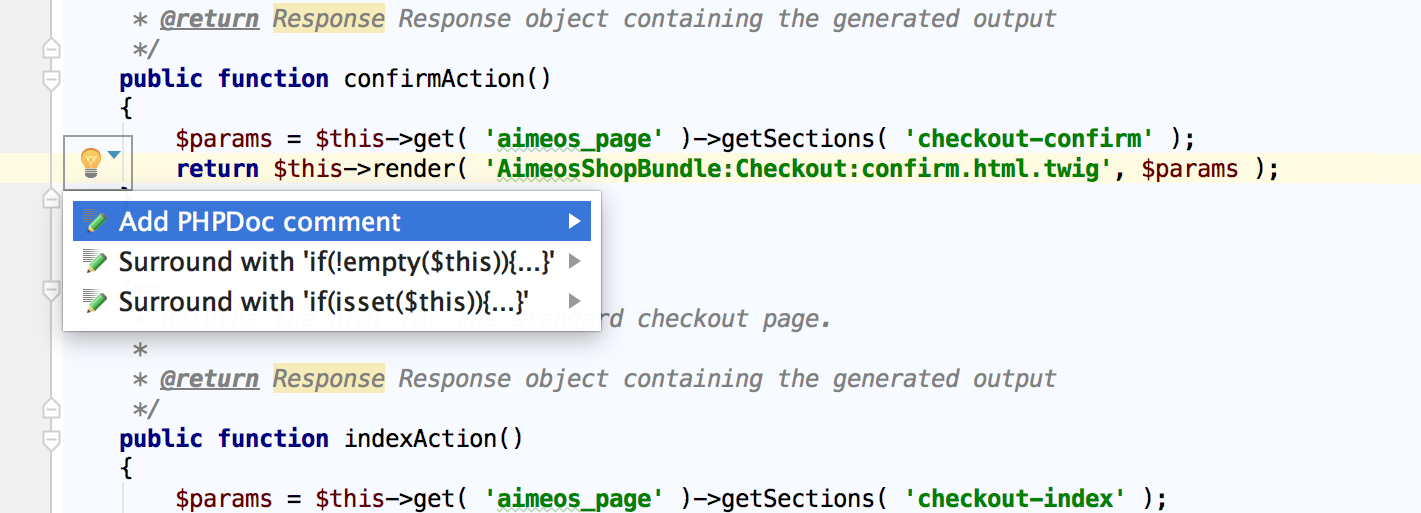Toggle fold marker ending docblock above indexAction
This screenshot has height=513, width=1421.
tap(51, 408)
